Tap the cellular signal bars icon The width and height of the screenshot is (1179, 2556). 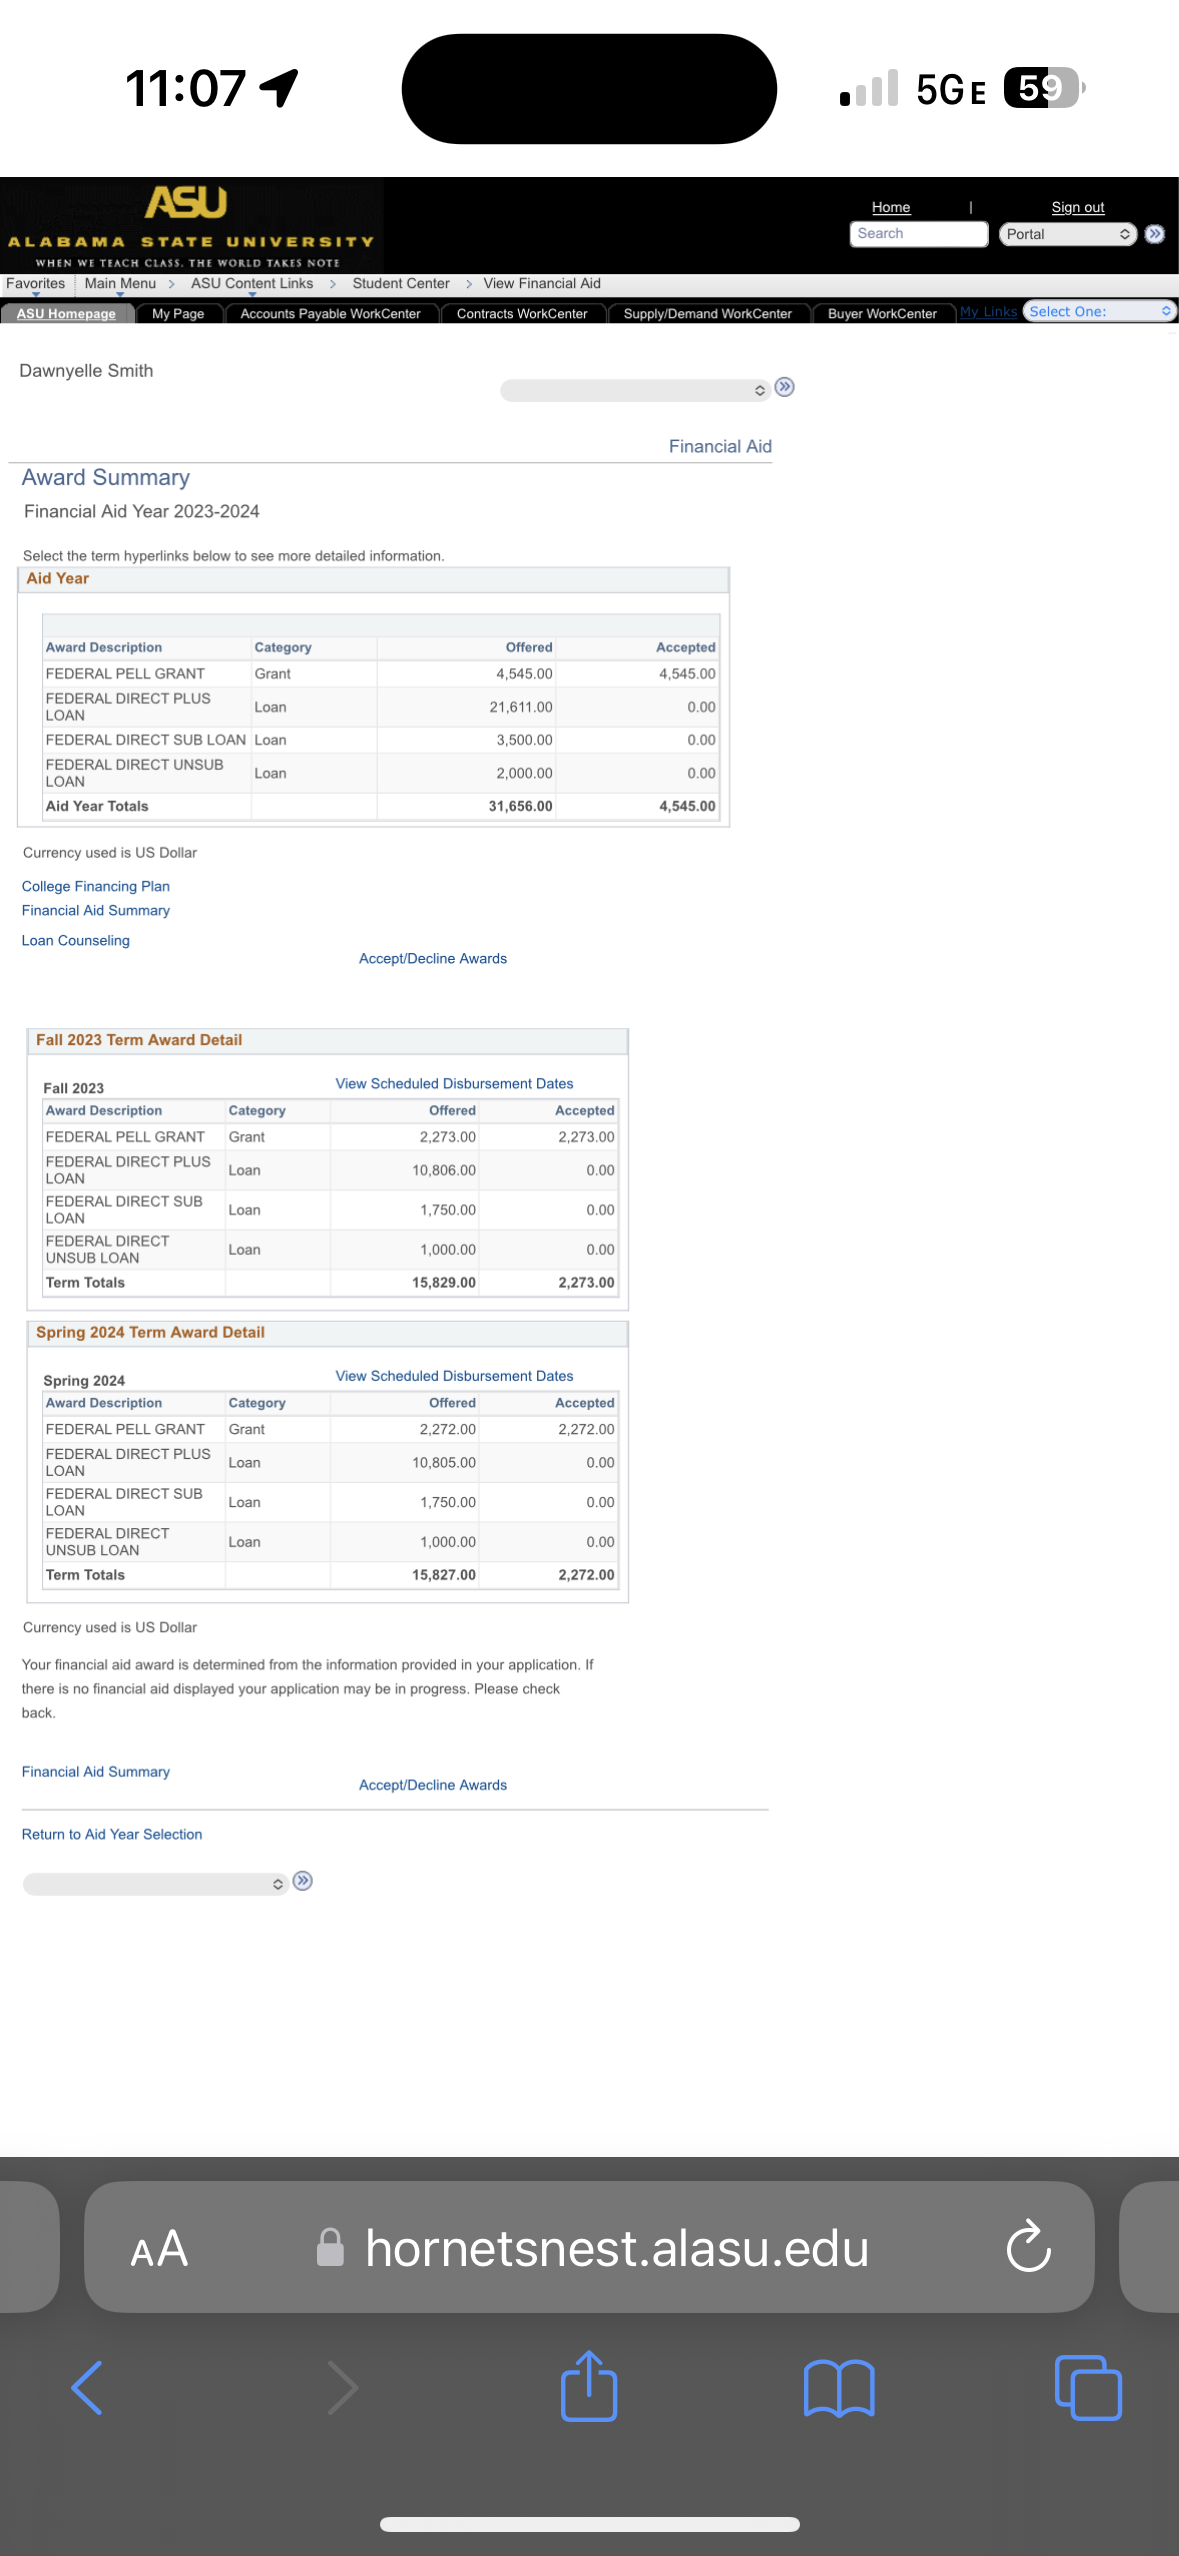point(869,88)
